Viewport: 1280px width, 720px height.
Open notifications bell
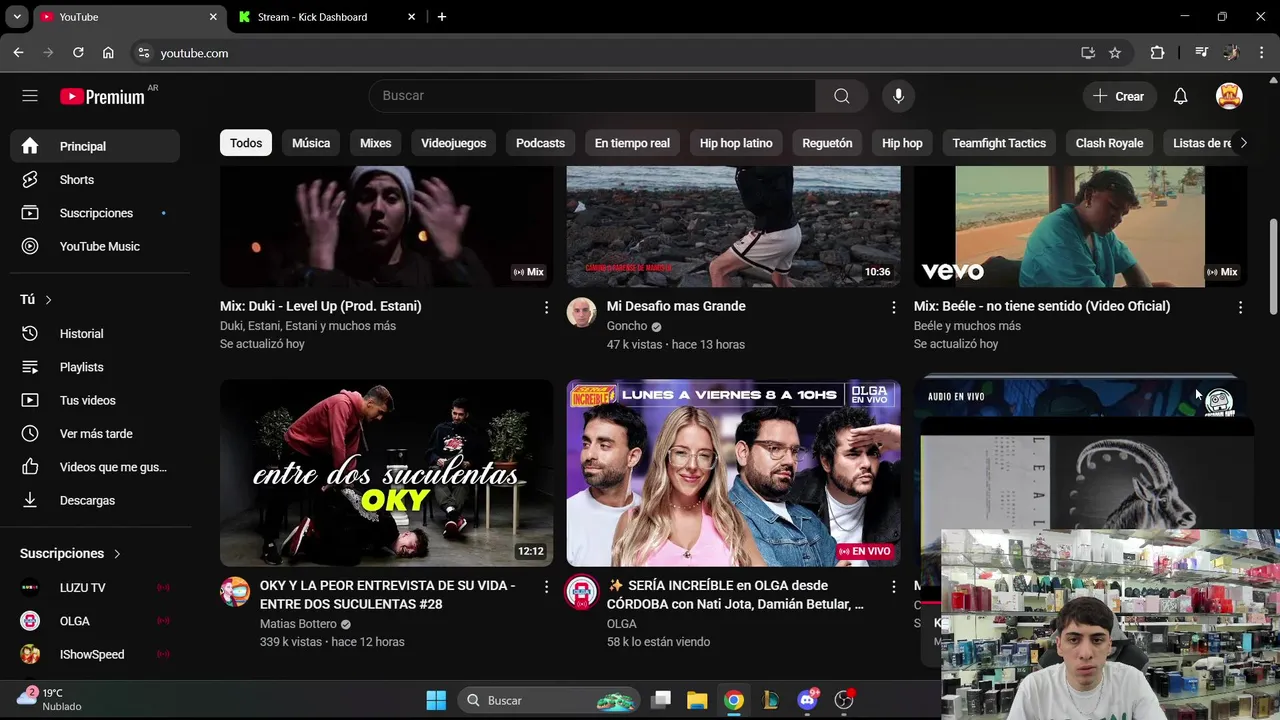(x=1180, y=96)
